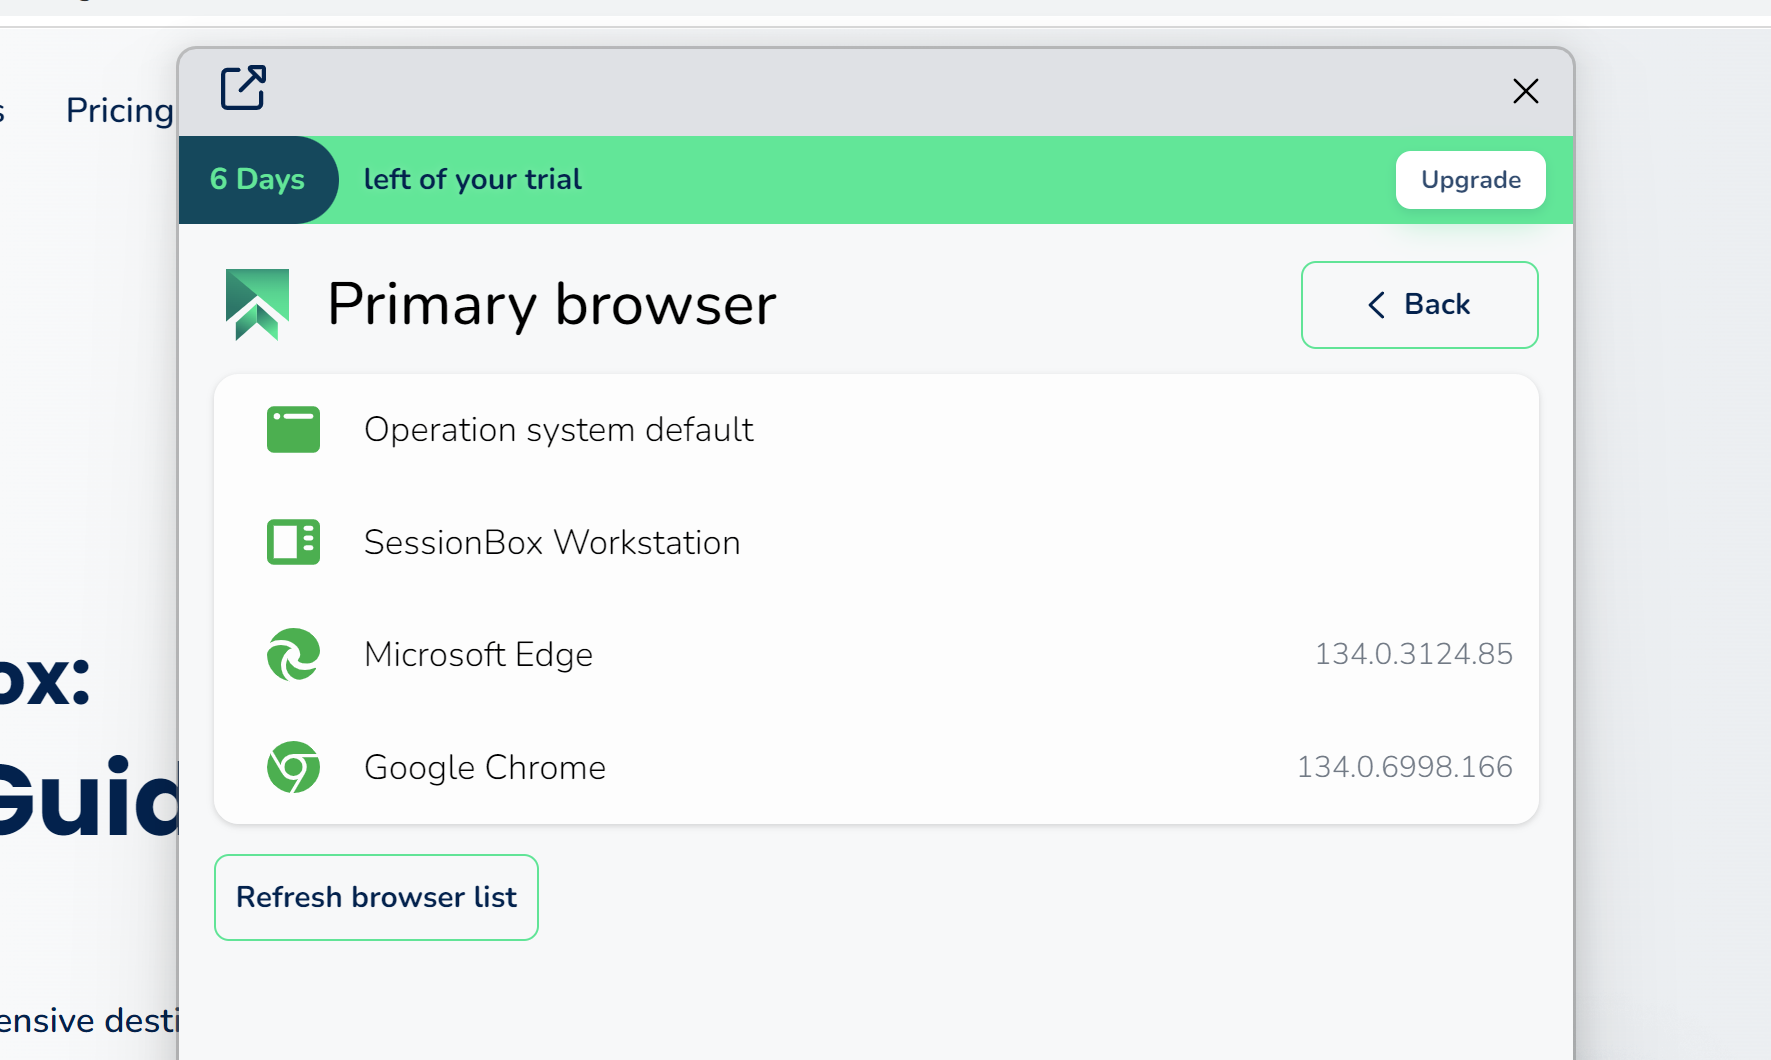
Task: Select the SessionBox Workstation icon
Action: pos(293,542)
